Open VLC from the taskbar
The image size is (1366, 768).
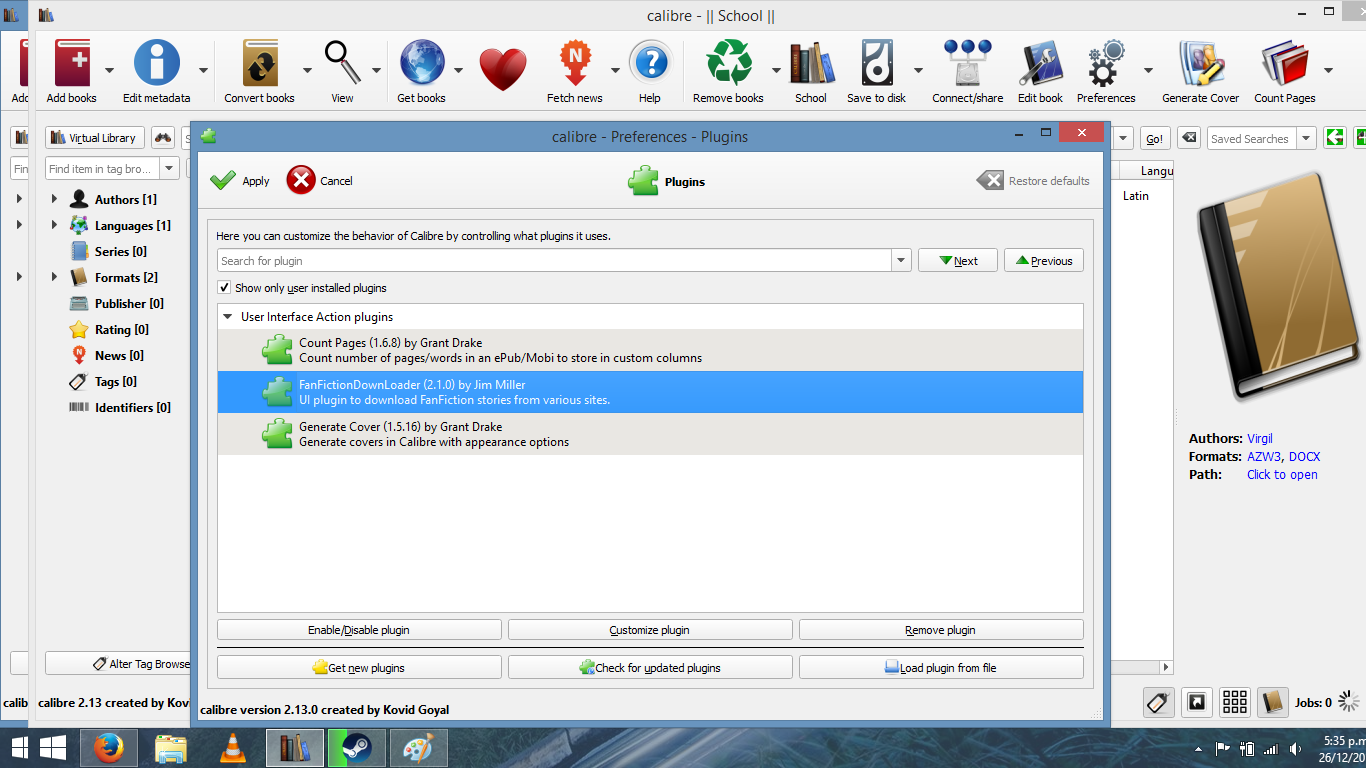coord(233,748)
